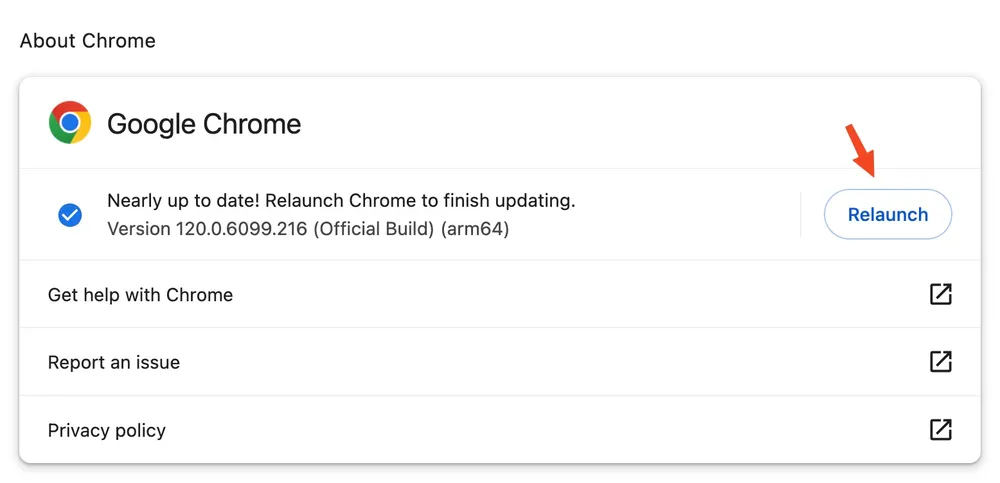Click the red arrow annotation
The height and width of the screenshot is (483, 1000).
click(x=861, y=149)
